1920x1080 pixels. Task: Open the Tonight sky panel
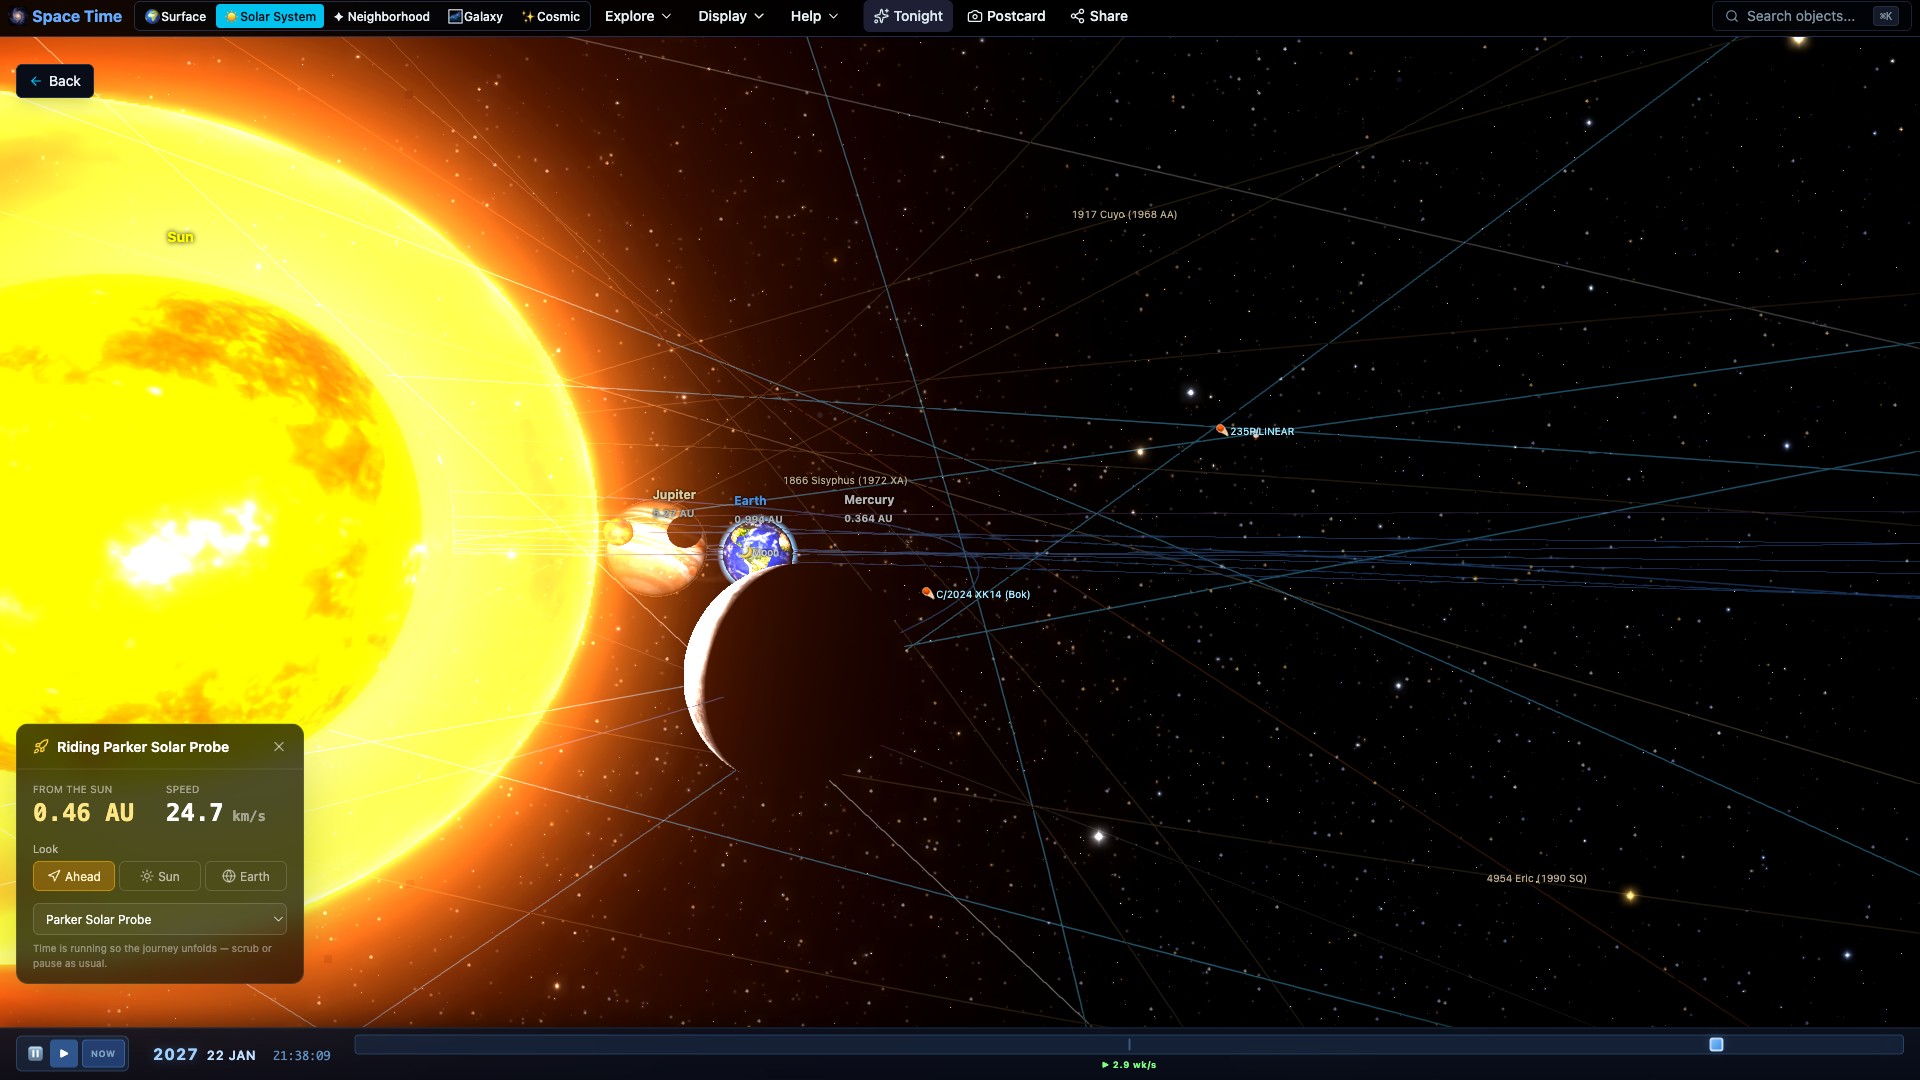[908, 16]
